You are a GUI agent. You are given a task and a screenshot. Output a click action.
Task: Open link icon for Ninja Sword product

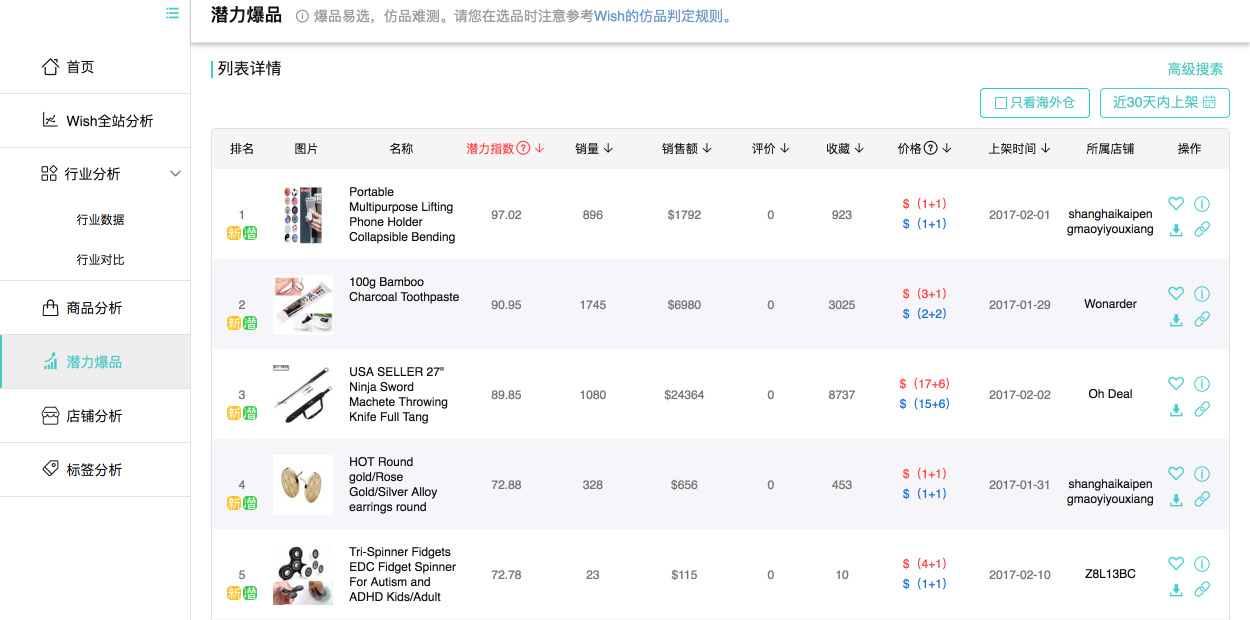(x=1202, y=410)
